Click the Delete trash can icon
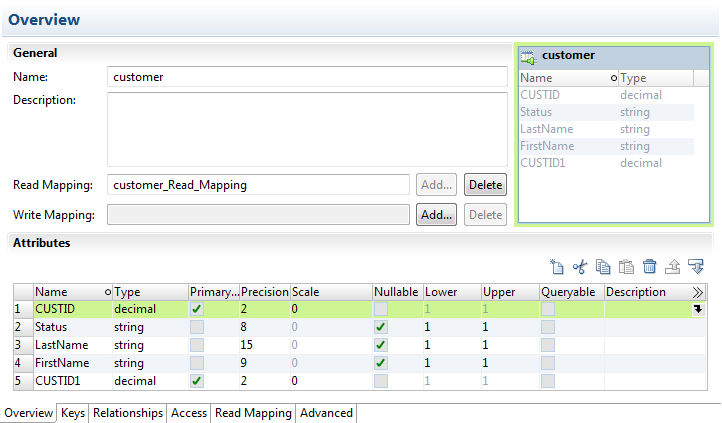 (x=649, y=267)
